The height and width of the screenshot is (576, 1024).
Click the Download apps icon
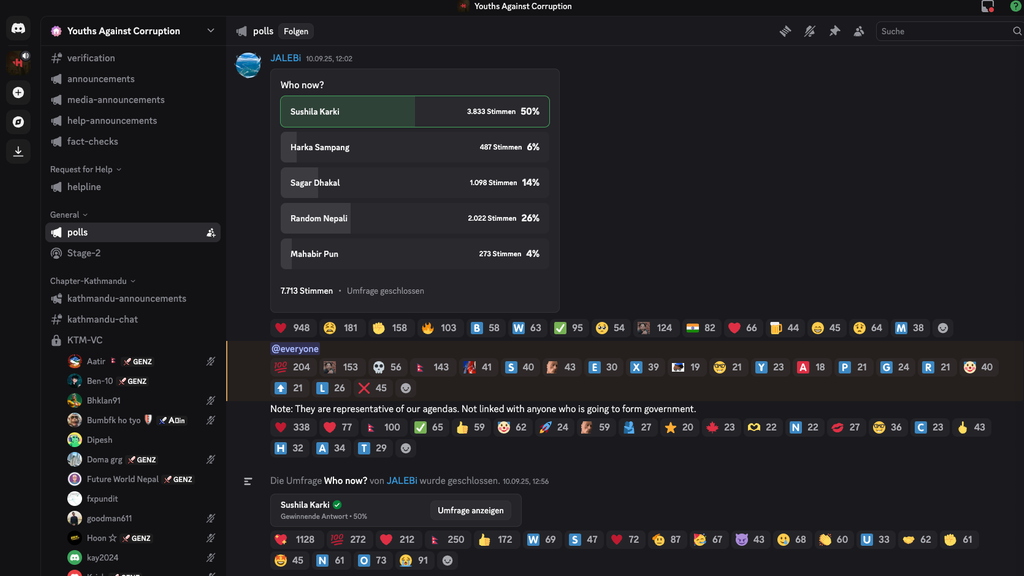18,152
